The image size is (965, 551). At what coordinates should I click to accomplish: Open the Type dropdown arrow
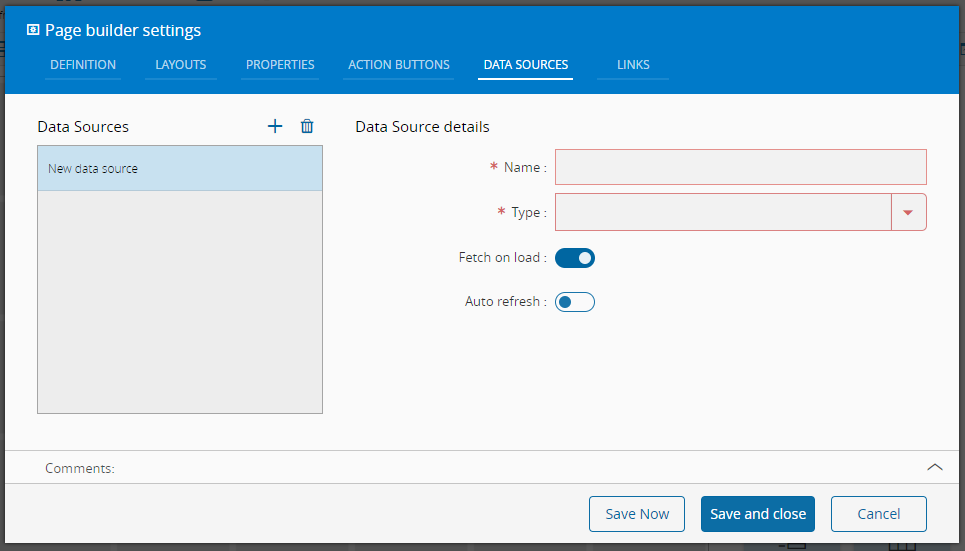click(908, 212)
